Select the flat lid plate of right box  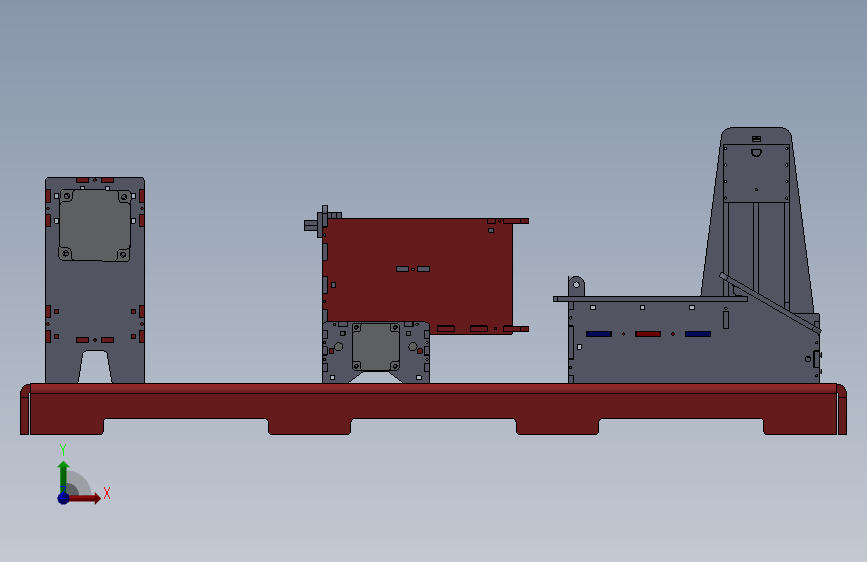650,299
